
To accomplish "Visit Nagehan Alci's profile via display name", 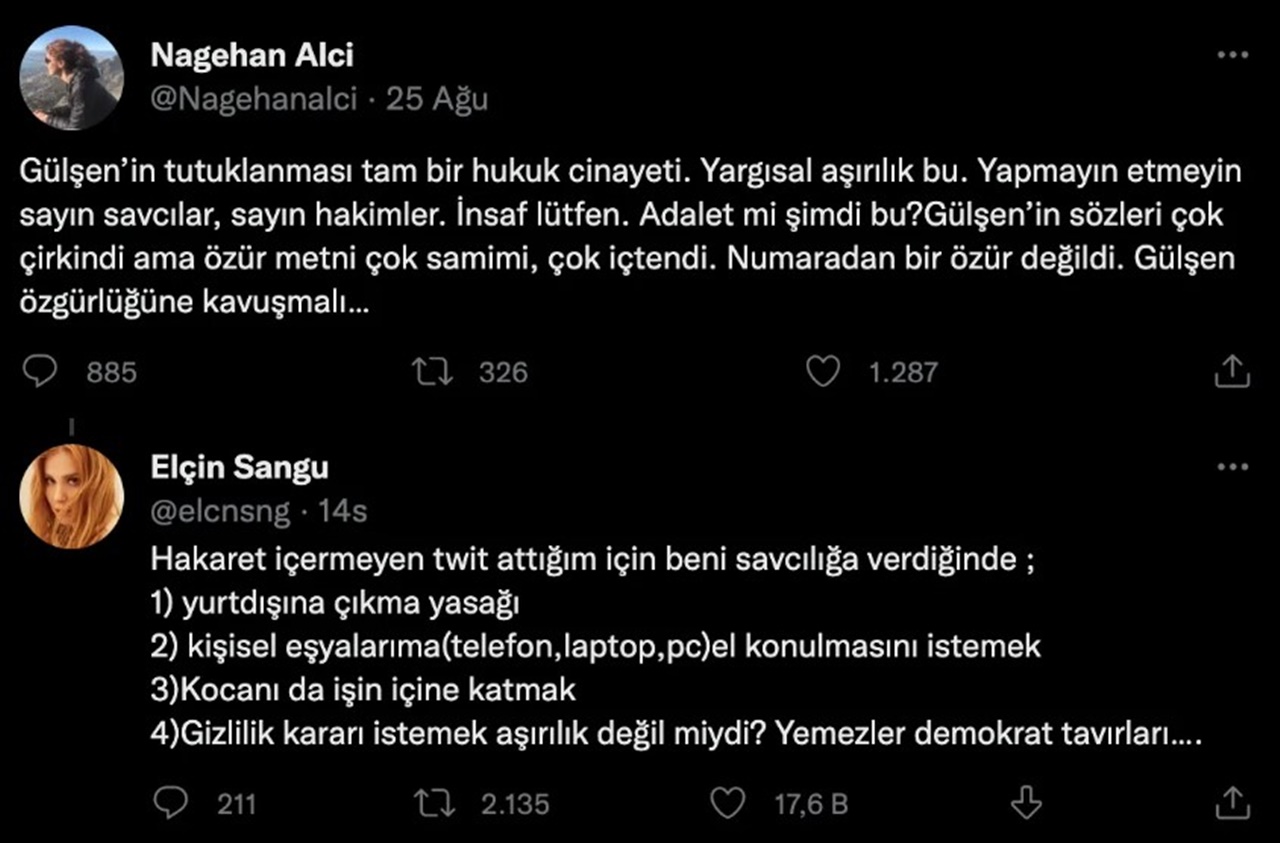I will point(251,56).
